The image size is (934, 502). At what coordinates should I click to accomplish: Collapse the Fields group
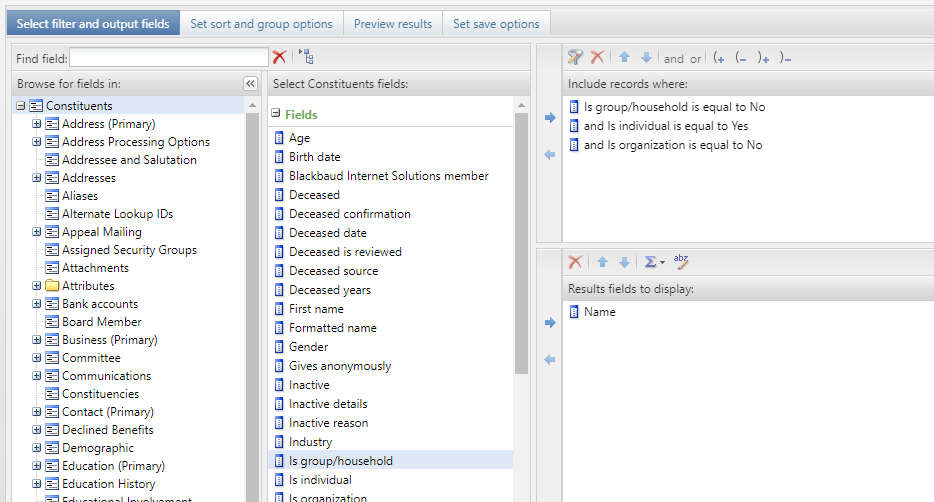(276, 113)
